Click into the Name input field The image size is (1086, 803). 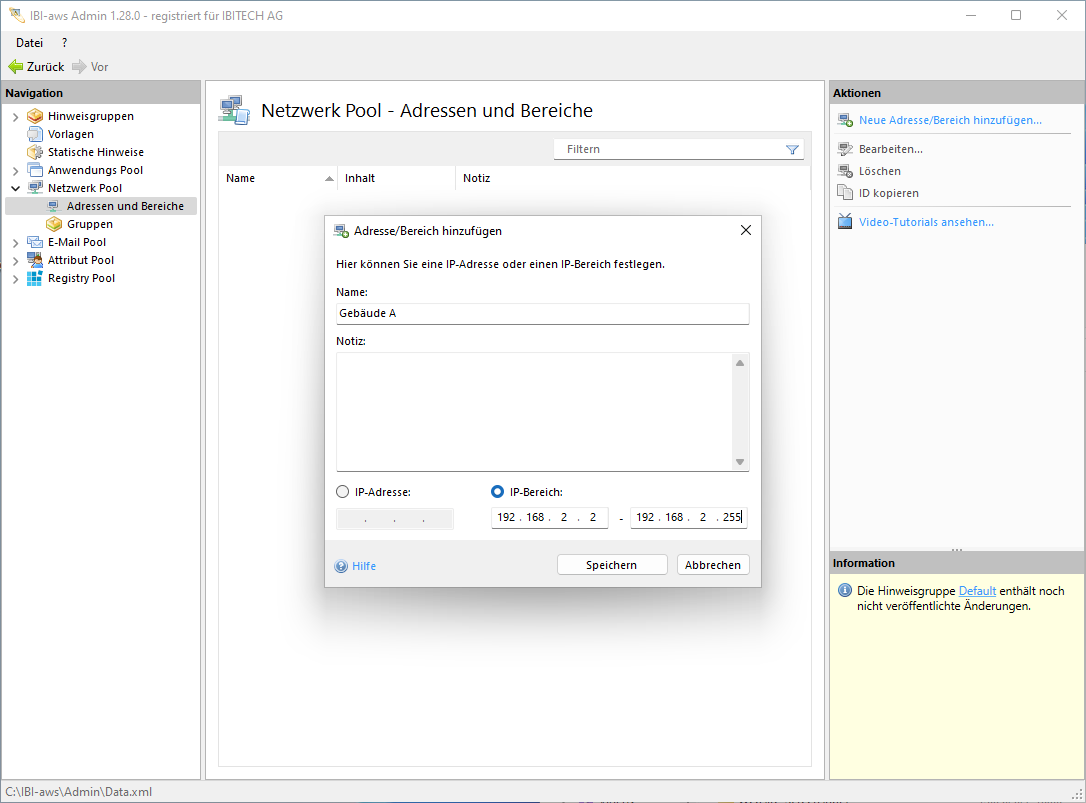[x=542, y=314]
